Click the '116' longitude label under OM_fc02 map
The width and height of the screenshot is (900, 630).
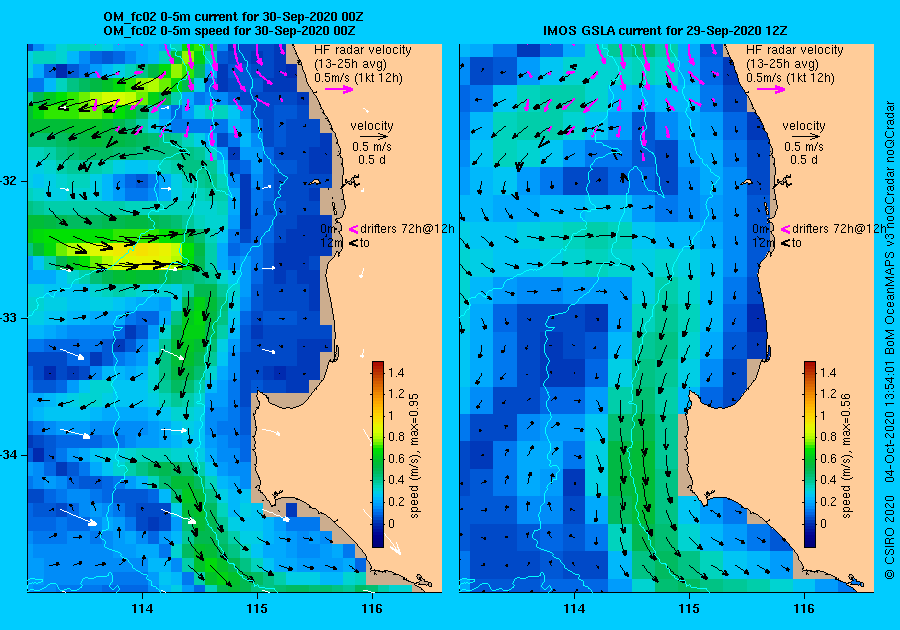click(372, 609)
